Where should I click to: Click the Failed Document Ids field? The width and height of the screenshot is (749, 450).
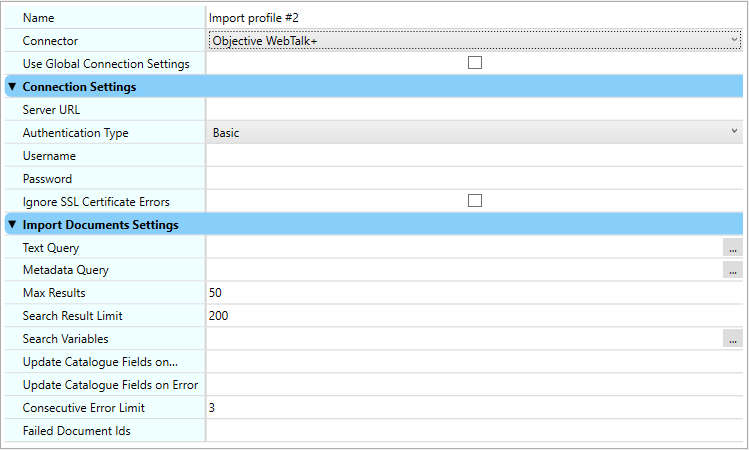tap(474, 431)
